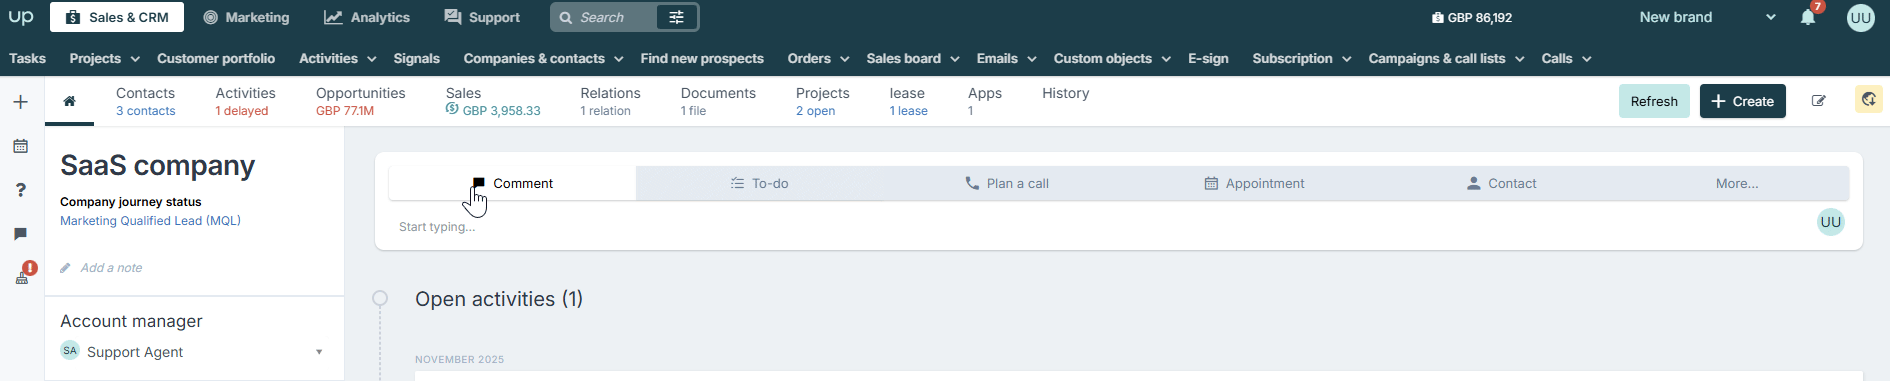The width and height of the screenshot is (1890, 381).
Task: Open Signals page
Action: tap(416, 58)
